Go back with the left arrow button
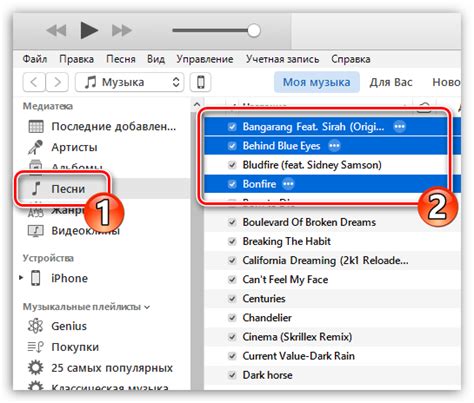The width and height of the screenshot is (474, 403). point(34,82)
